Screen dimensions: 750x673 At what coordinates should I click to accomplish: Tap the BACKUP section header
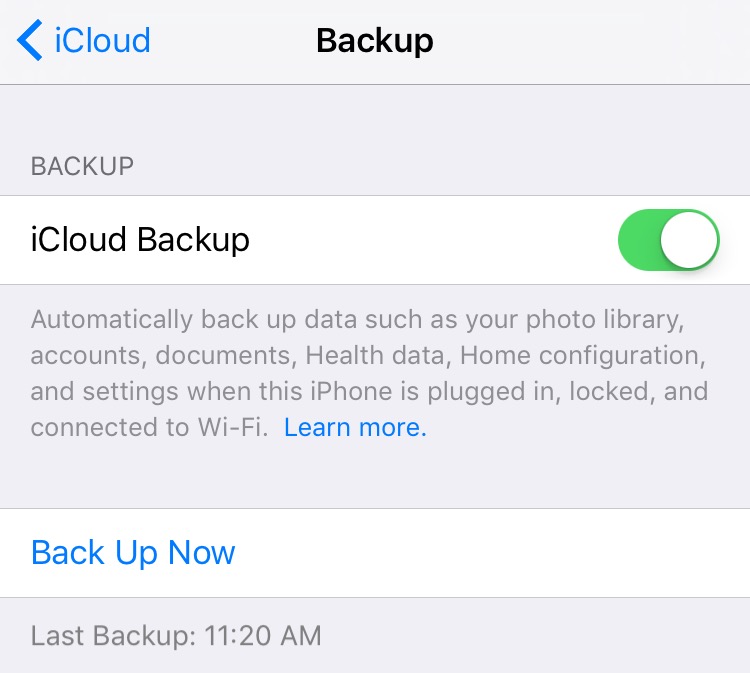82,166
